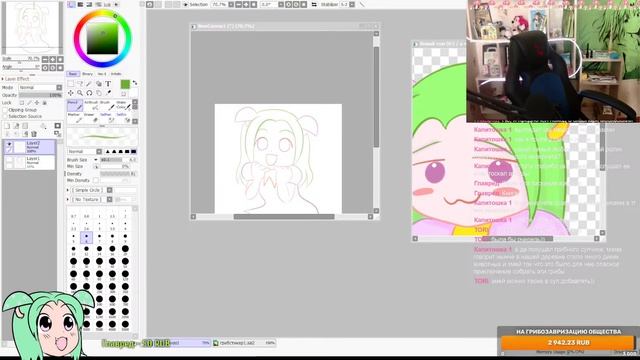Click inside the color wheel saturation square

pos(102,39)
